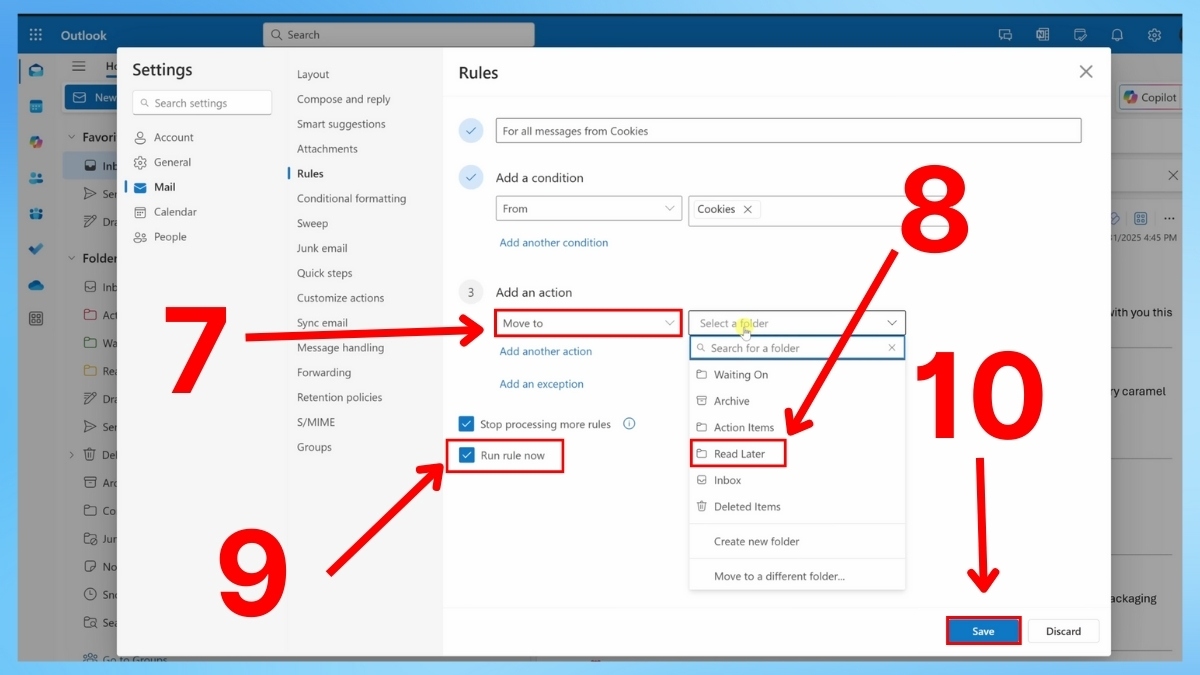Open More apps in the left rail
Image resolution: width=1200 pixels, height=675 pixels.
pyautogui.click(x=36, y=319)
